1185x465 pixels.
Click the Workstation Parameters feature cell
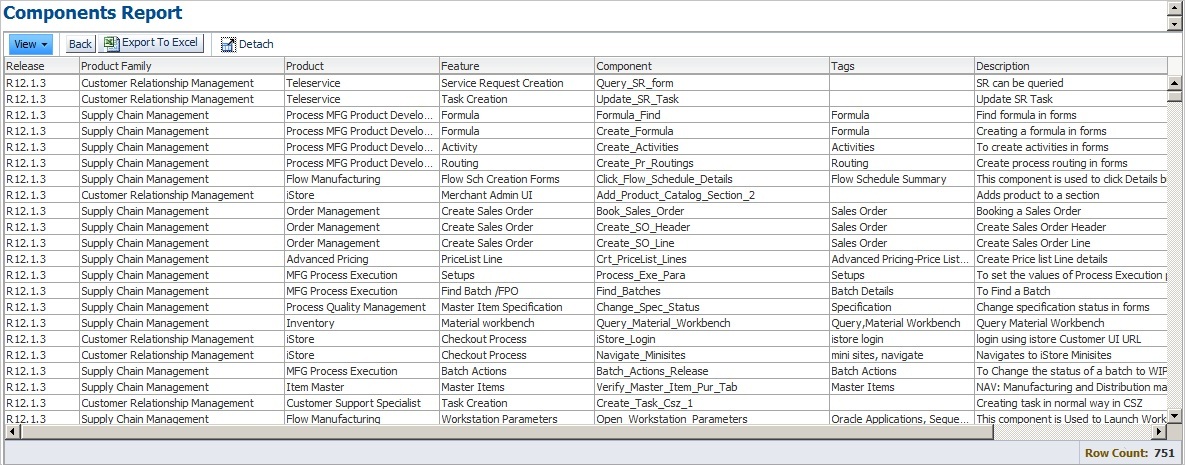pos(517,418)
